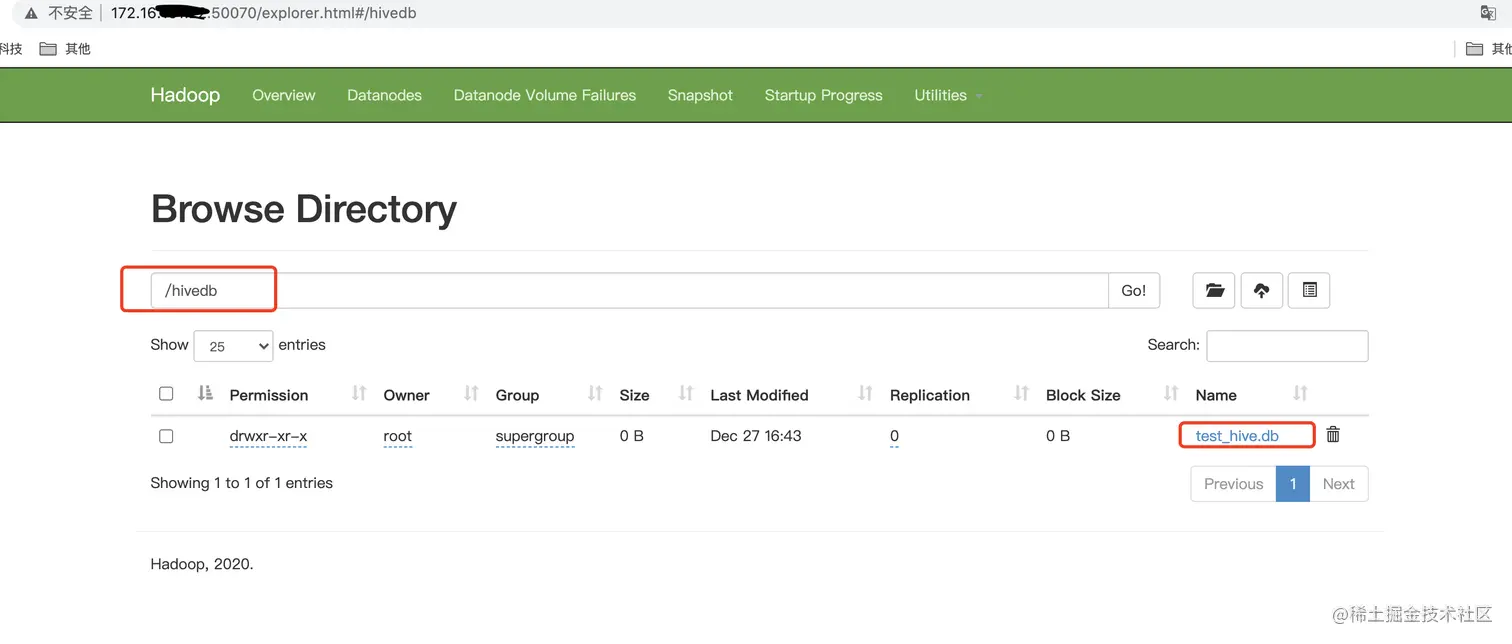Open the Show entries count dropdown
This screenshot has width=1512, height=644.
[233, 346]
